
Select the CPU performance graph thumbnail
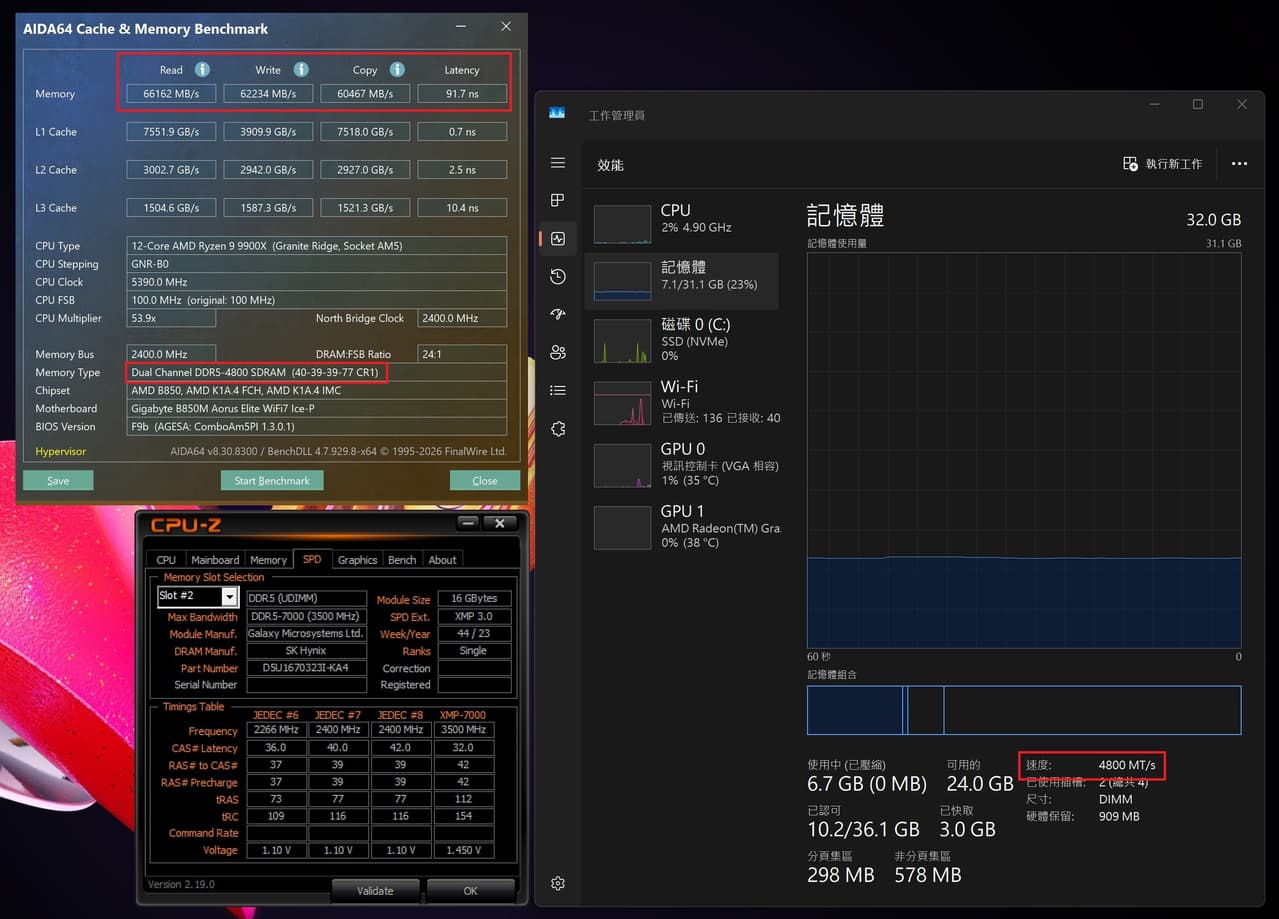622,225
